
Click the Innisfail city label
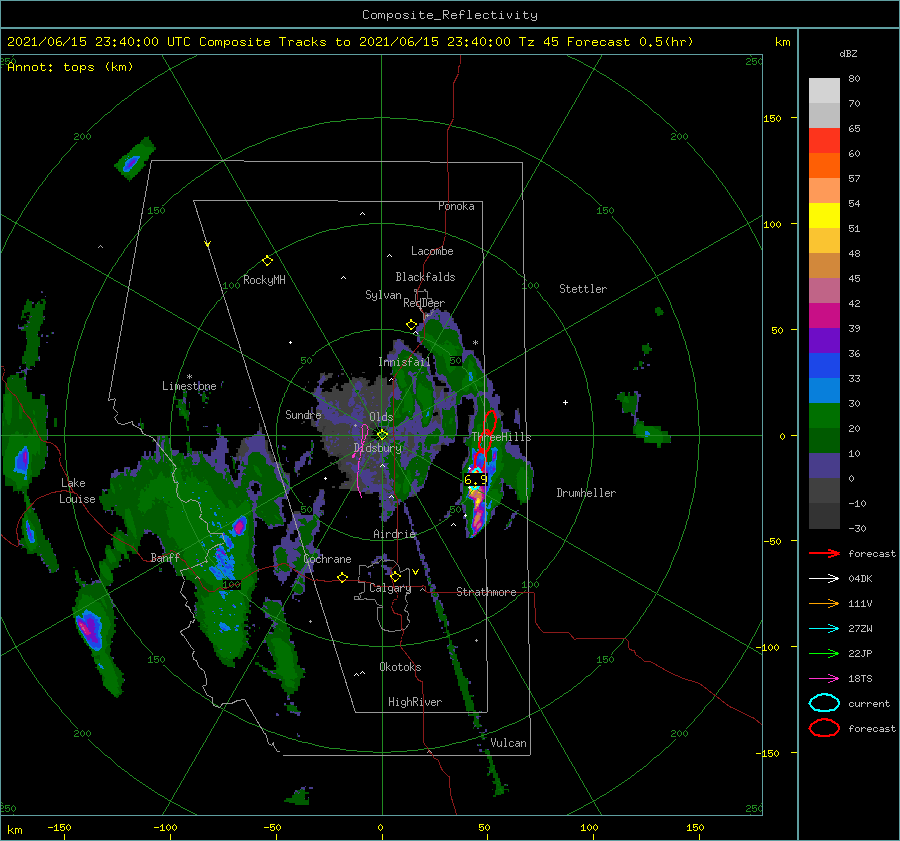[x=404, y=362]
